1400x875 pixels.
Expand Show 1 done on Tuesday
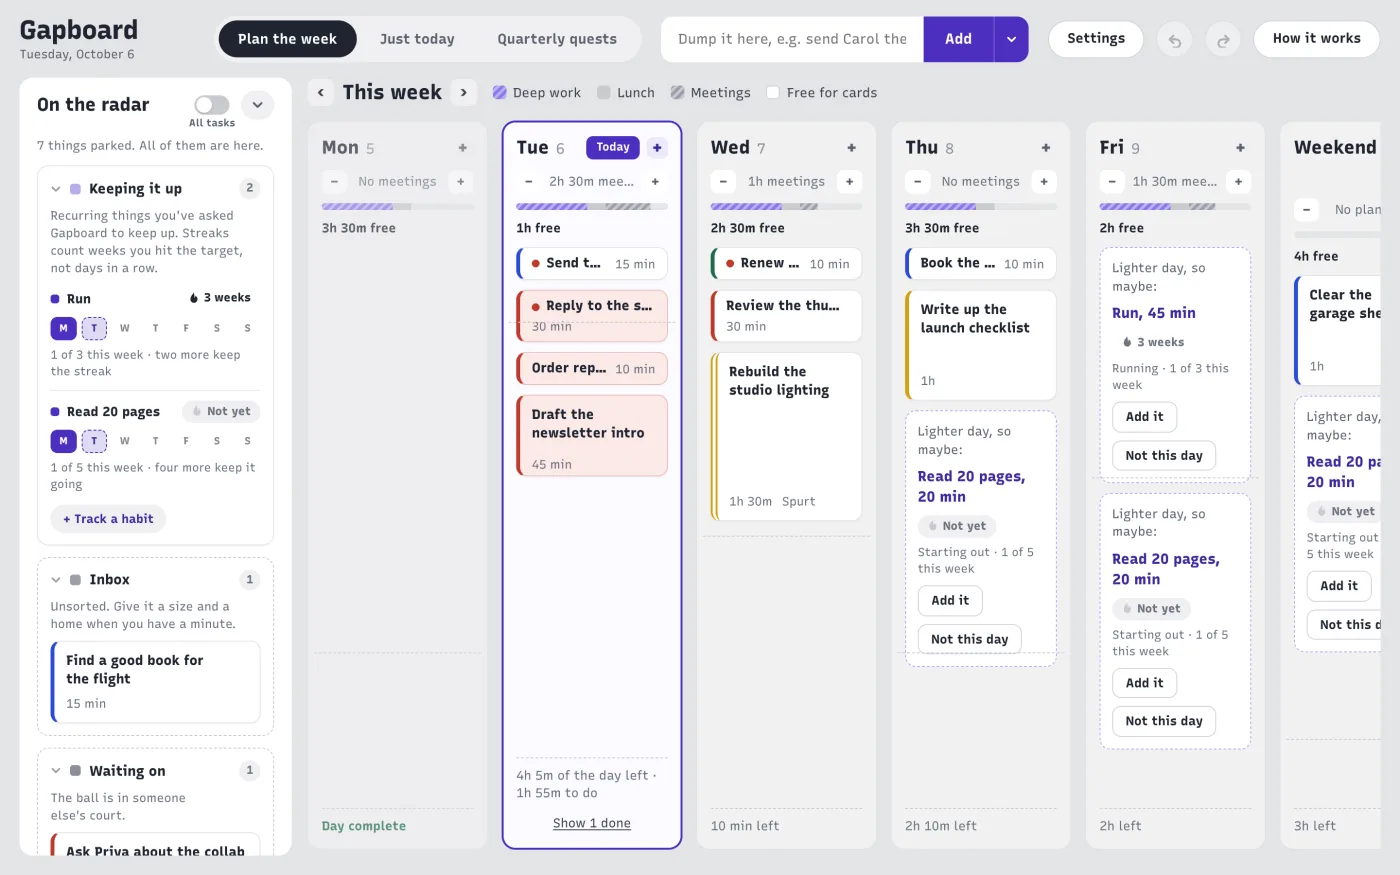coord(592,823)
